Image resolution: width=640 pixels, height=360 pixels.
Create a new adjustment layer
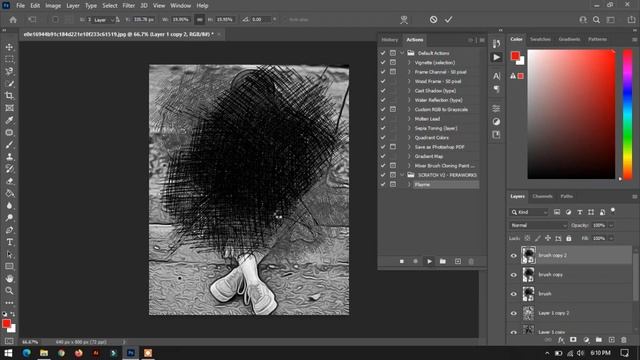click(x=586, y=340)
